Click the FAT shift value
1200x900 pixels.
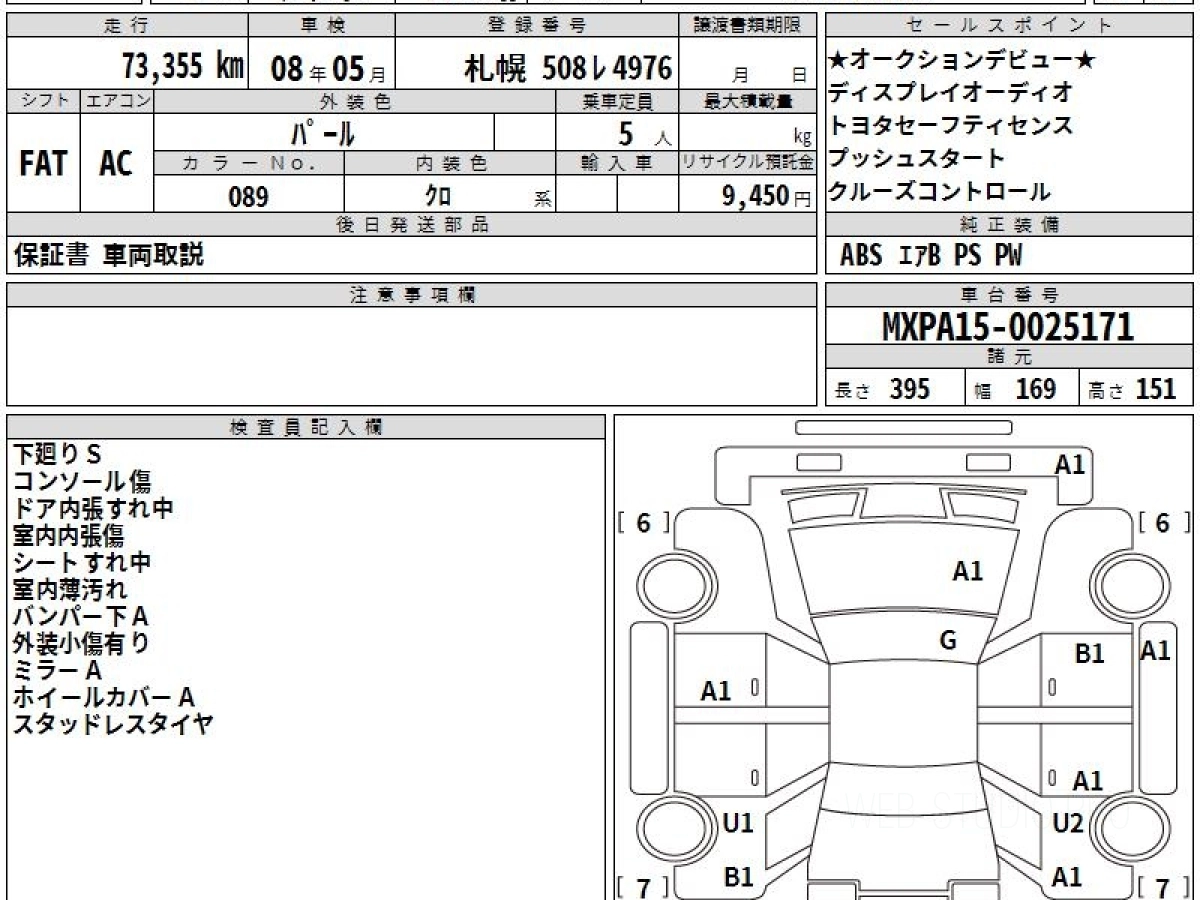click(x=43, y=164)
